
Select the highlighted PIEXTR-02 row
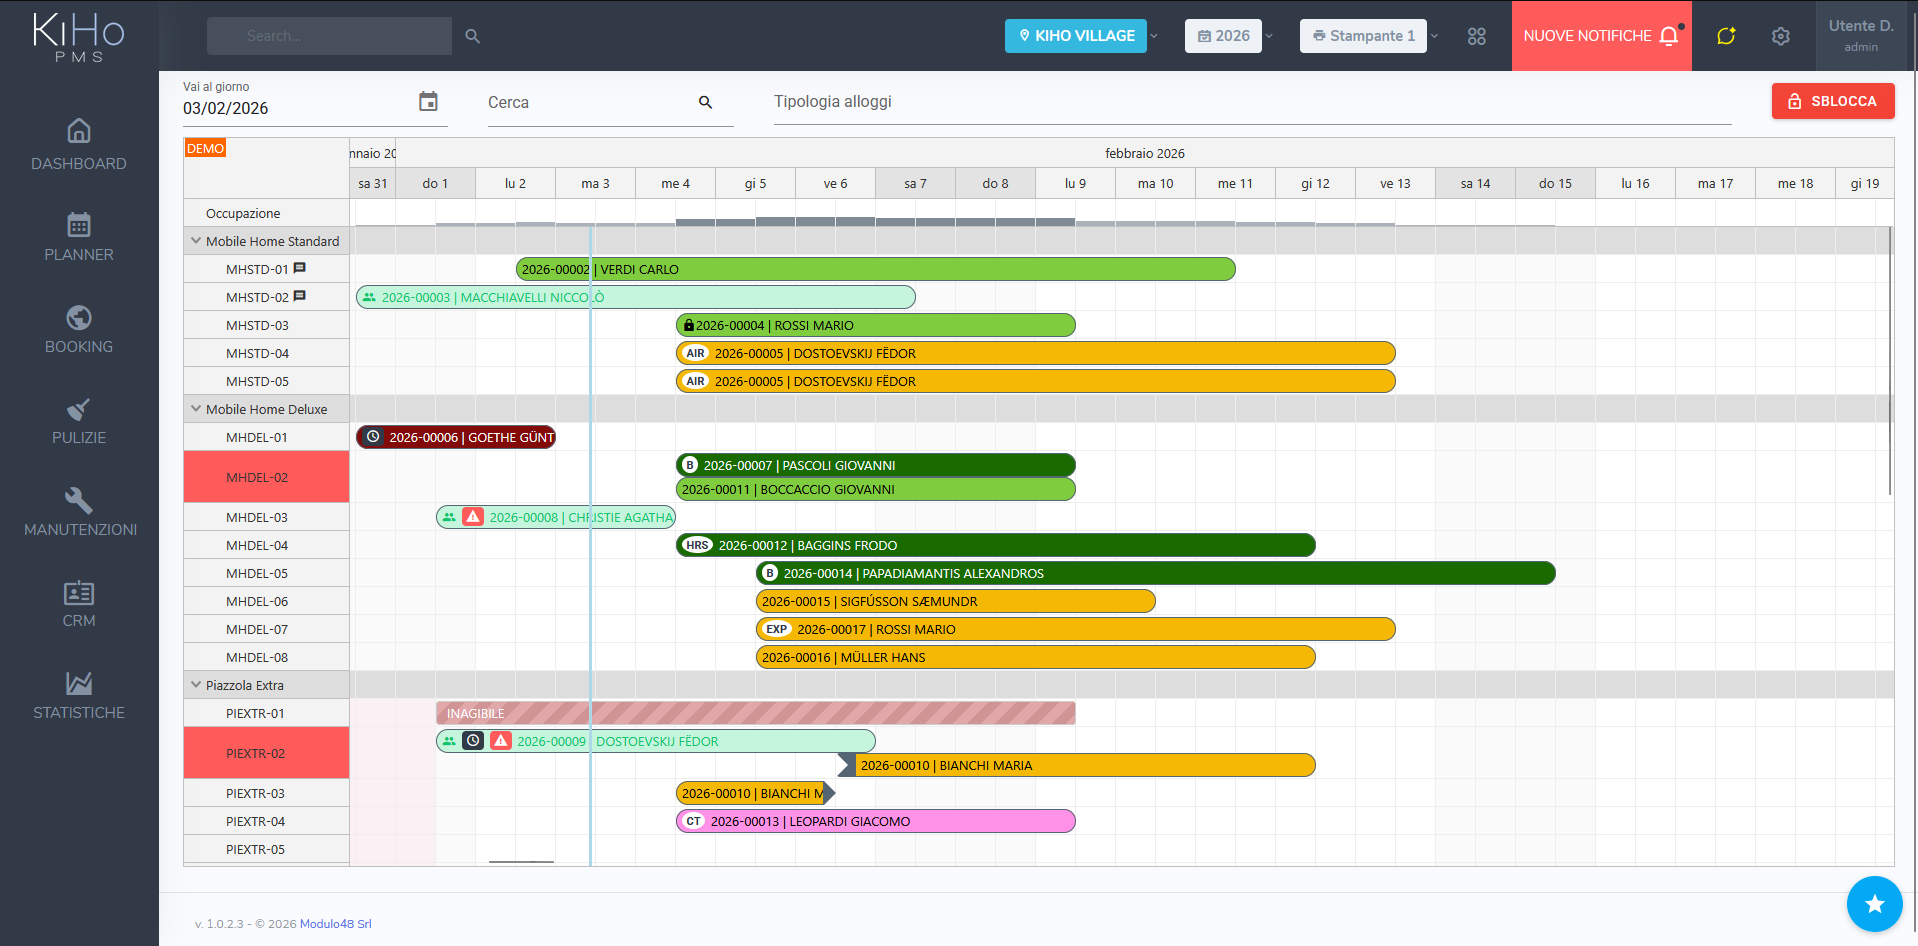pyautogui.click(x=266, y=753)
